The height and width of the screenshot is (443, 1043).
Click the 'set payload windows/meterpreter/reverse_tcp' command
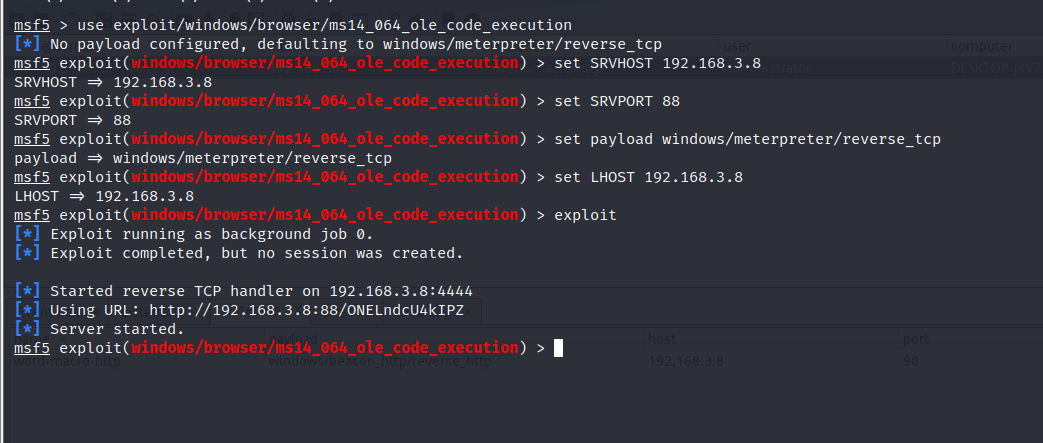click(747, 139)
